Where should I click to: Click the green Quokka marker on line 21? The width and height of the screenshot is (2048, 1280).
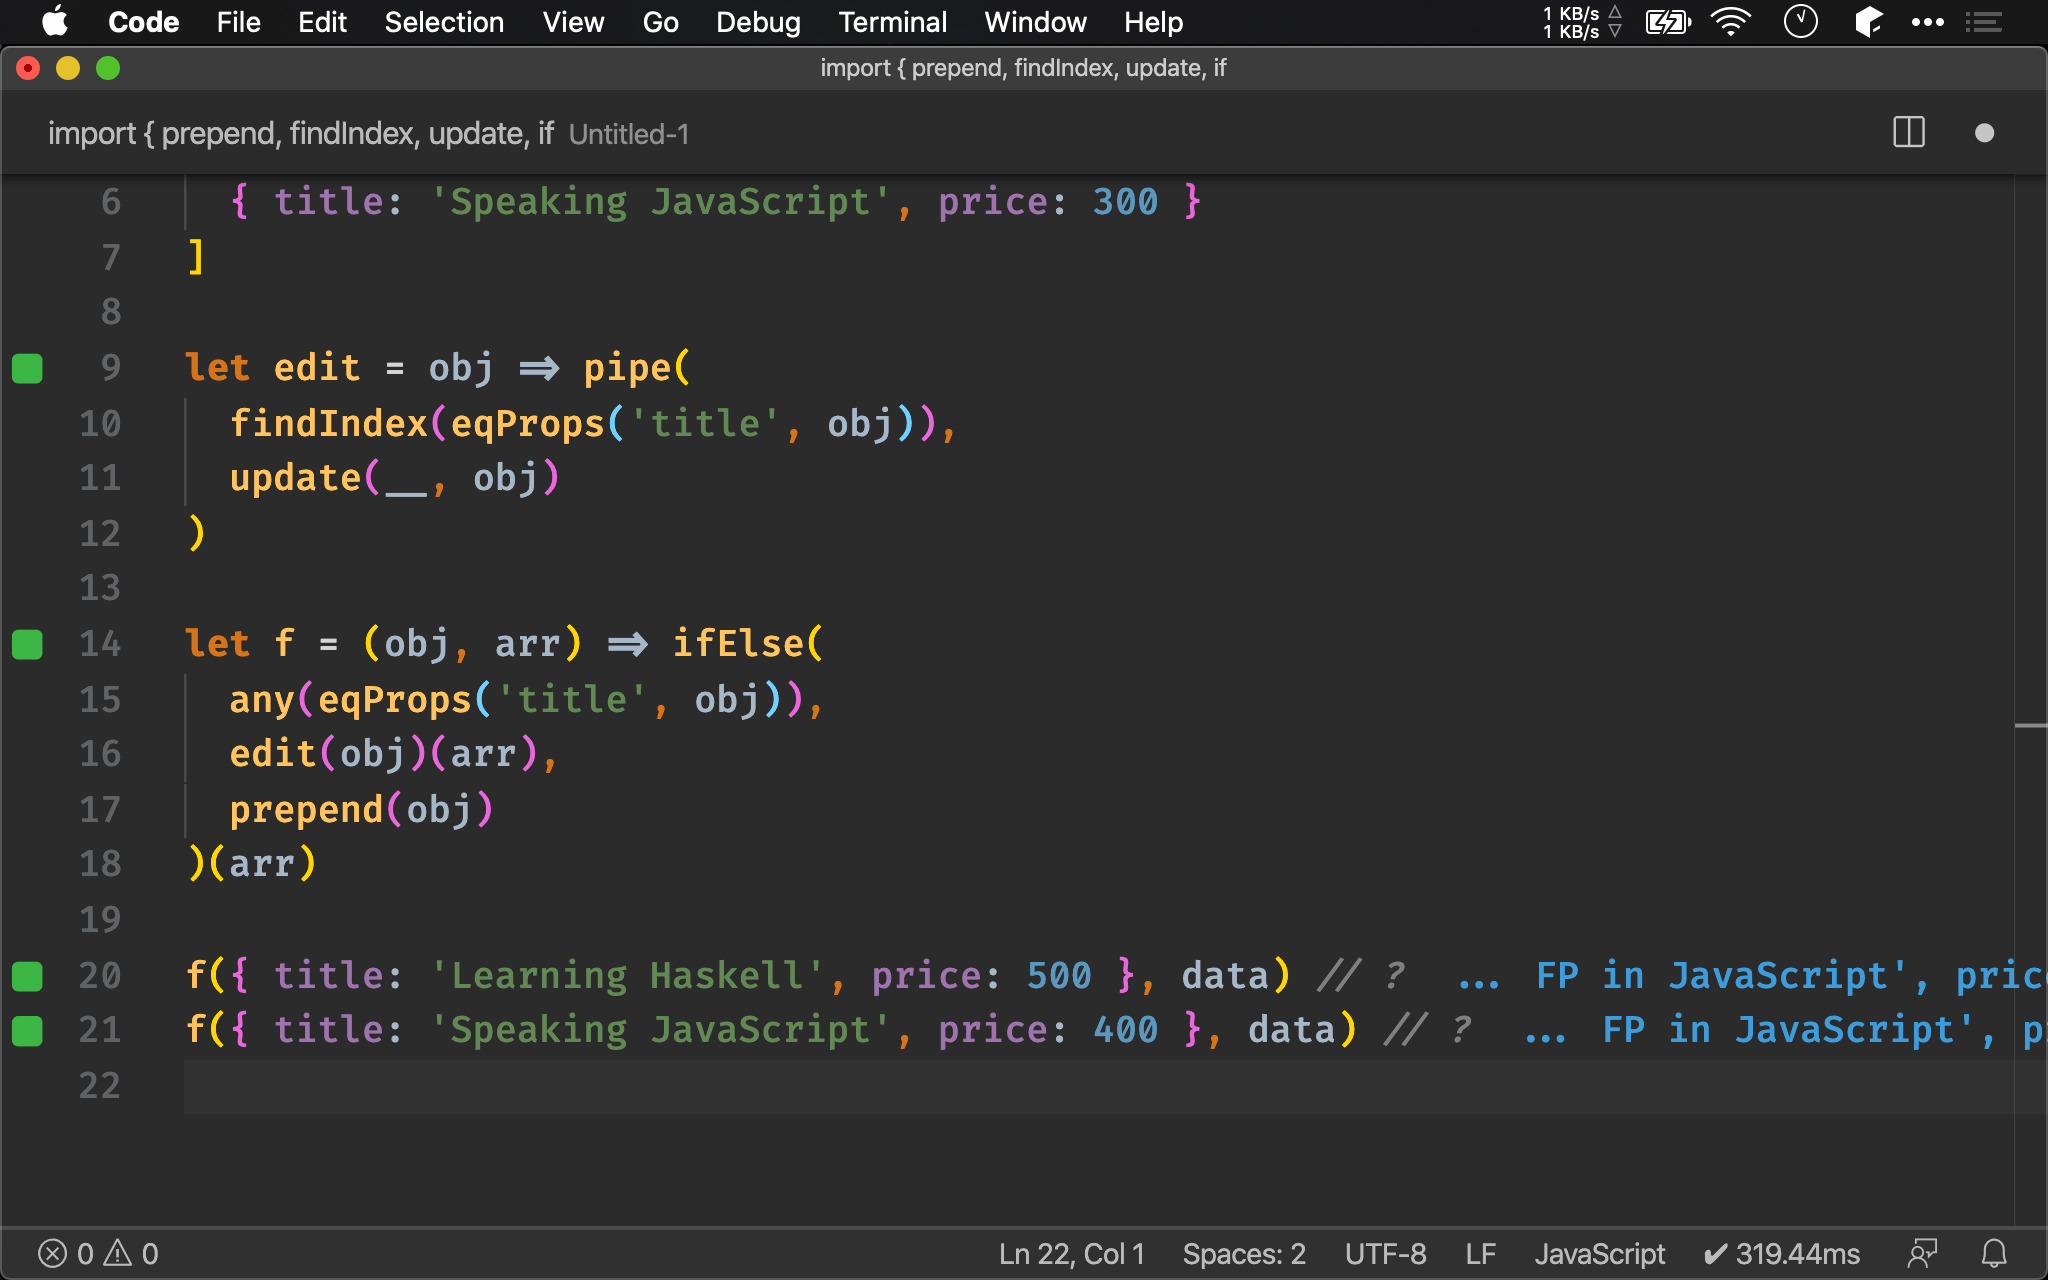[x=27, y=1030]
